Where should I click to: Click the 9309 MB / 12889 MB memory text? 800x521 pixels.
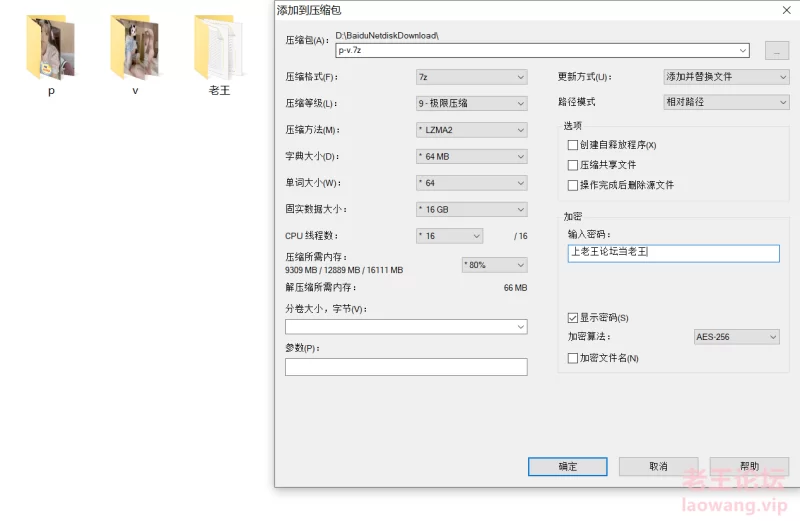pyautogui.click(x=344, y=270)
